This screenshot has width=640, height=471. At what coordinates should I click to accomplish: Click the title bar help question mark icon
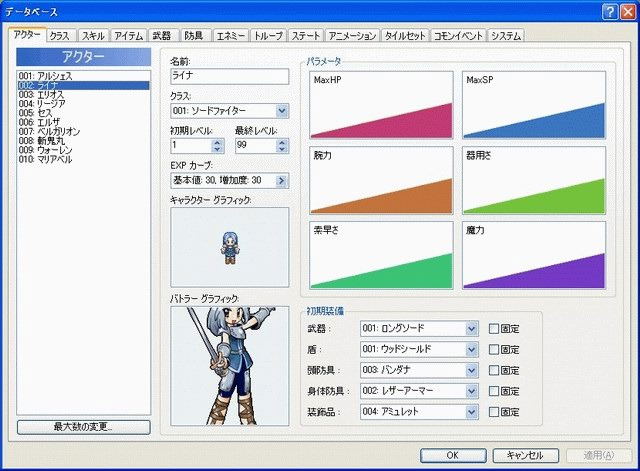point(608,11)
